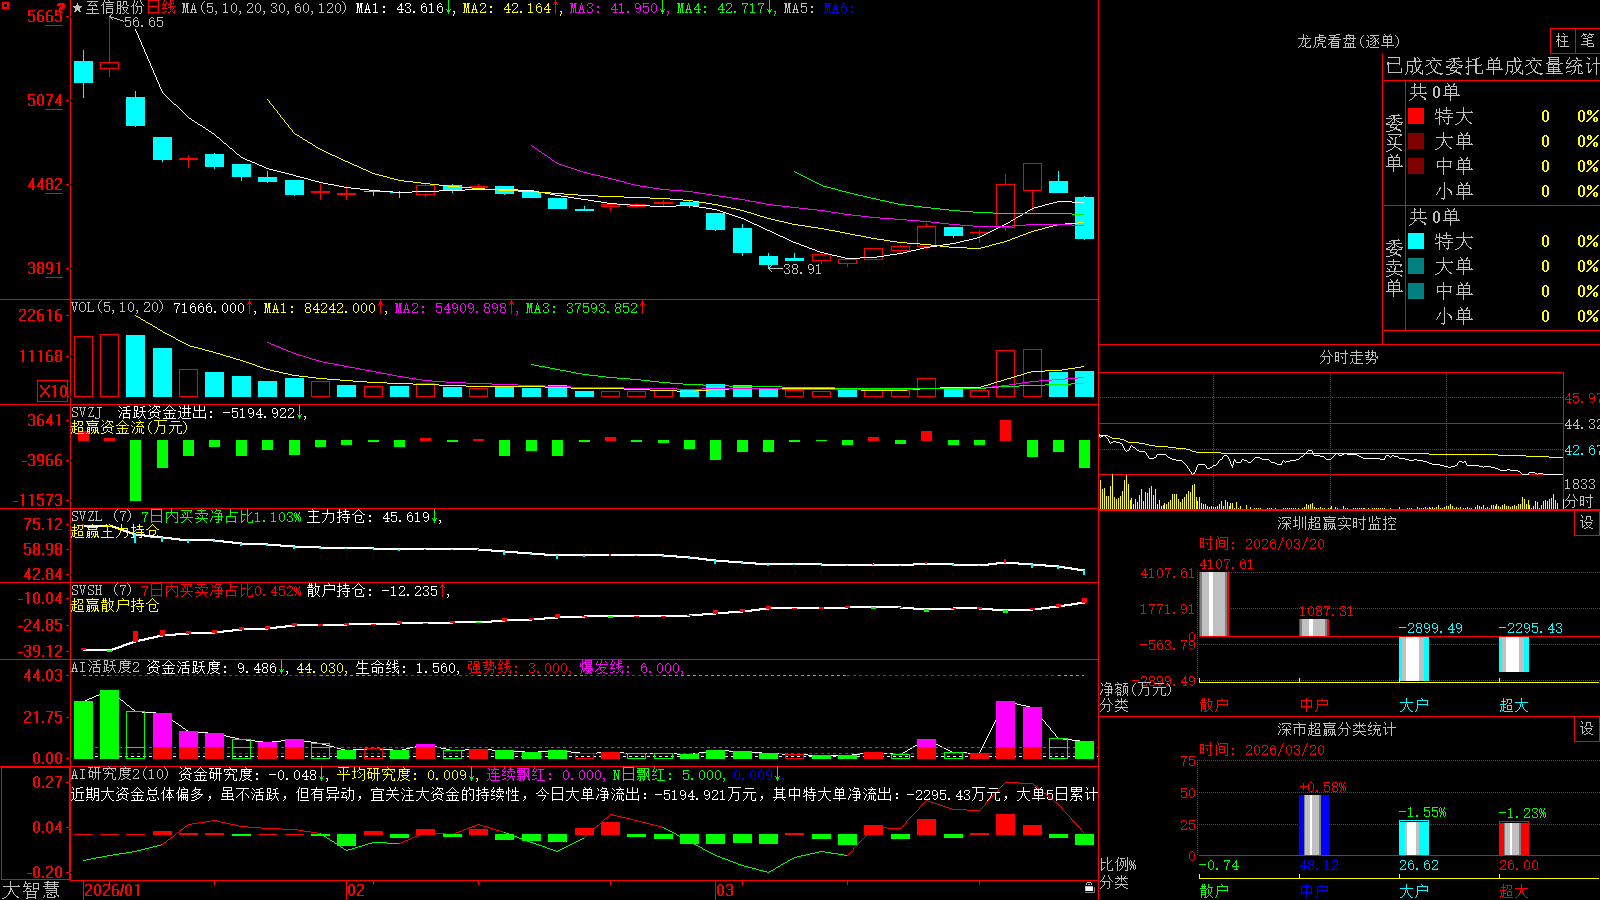Click the 龙虎看盘(逐单) panel title
This screenshot has width=1600, height=900.
(1348, 41)
